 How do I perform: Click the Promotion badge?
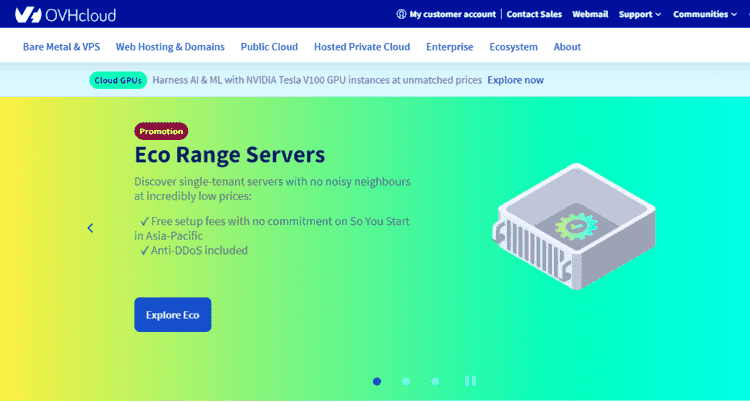161,131
